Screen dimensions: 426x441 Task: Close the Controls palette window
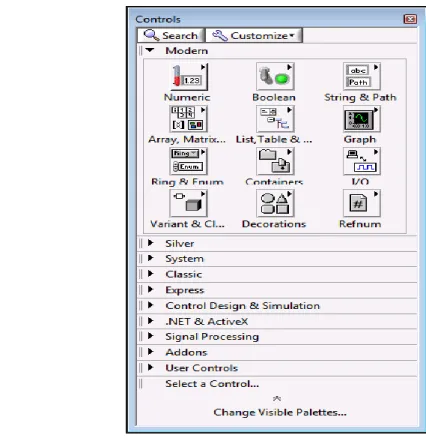[410, 19]
